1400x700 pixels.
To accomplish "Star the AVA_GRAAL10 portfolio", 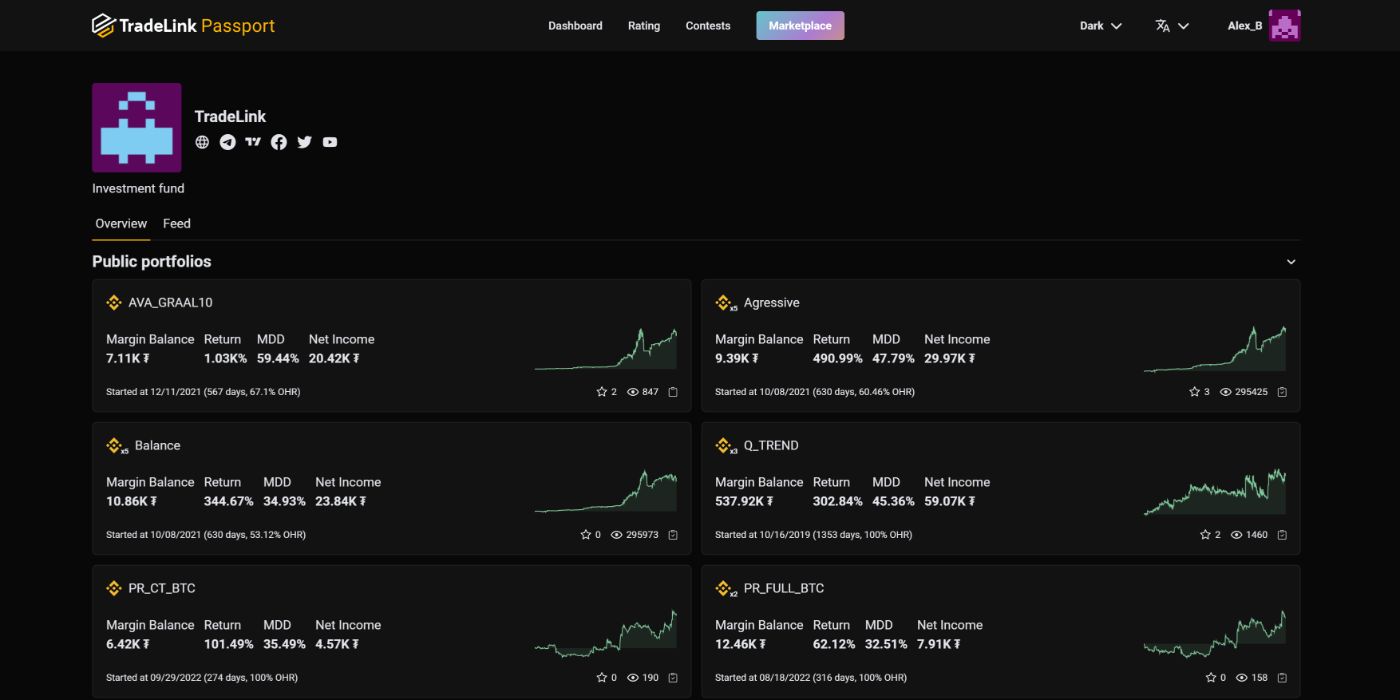I will (x=600, y=391).
